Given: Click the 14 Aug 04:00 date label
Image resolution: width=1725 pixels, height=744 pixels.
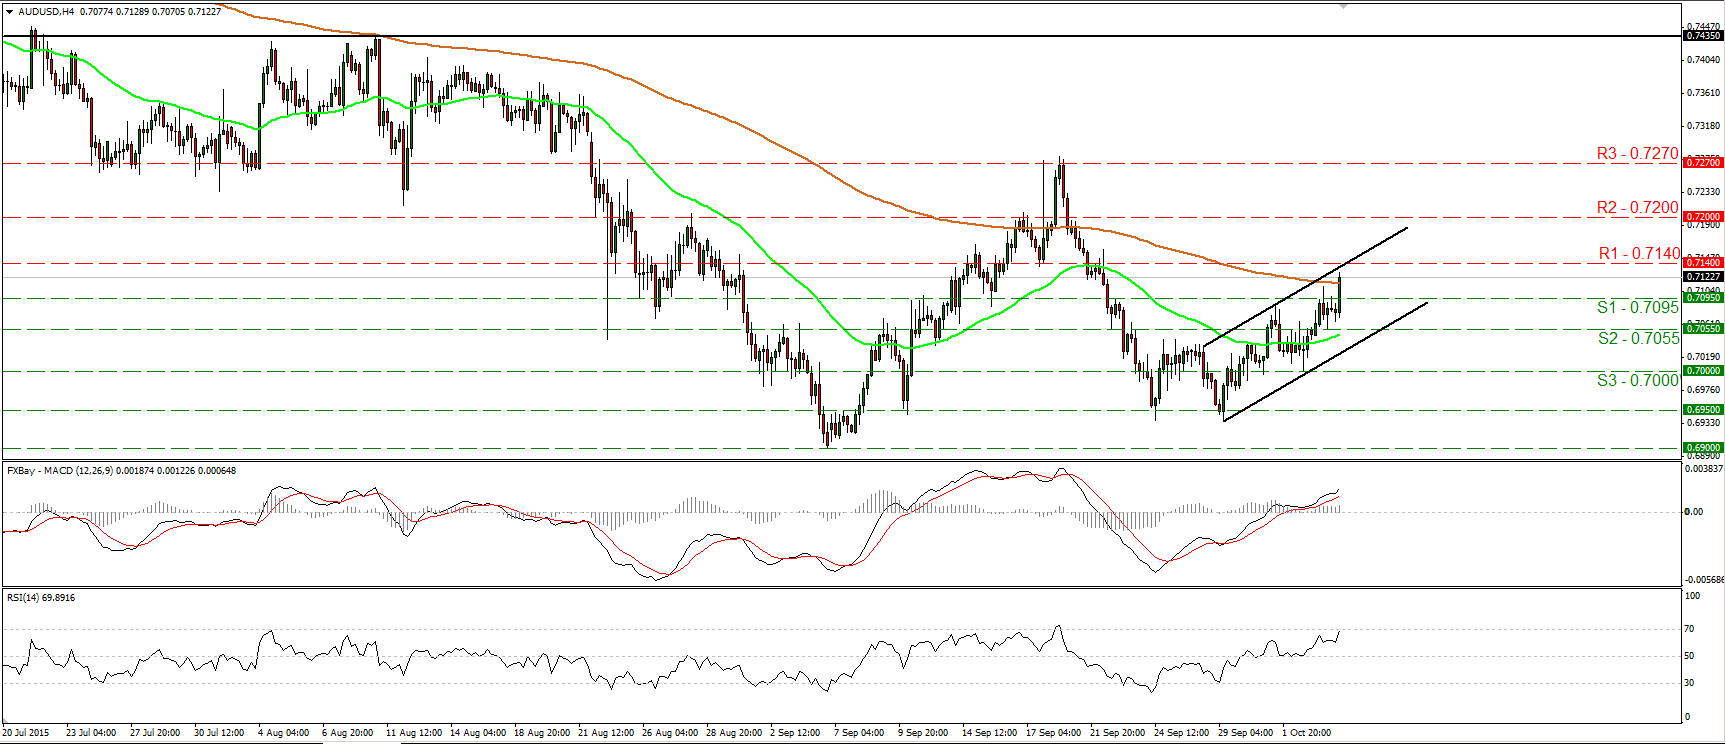Looking at the screenshot, I should pos(477,733).
